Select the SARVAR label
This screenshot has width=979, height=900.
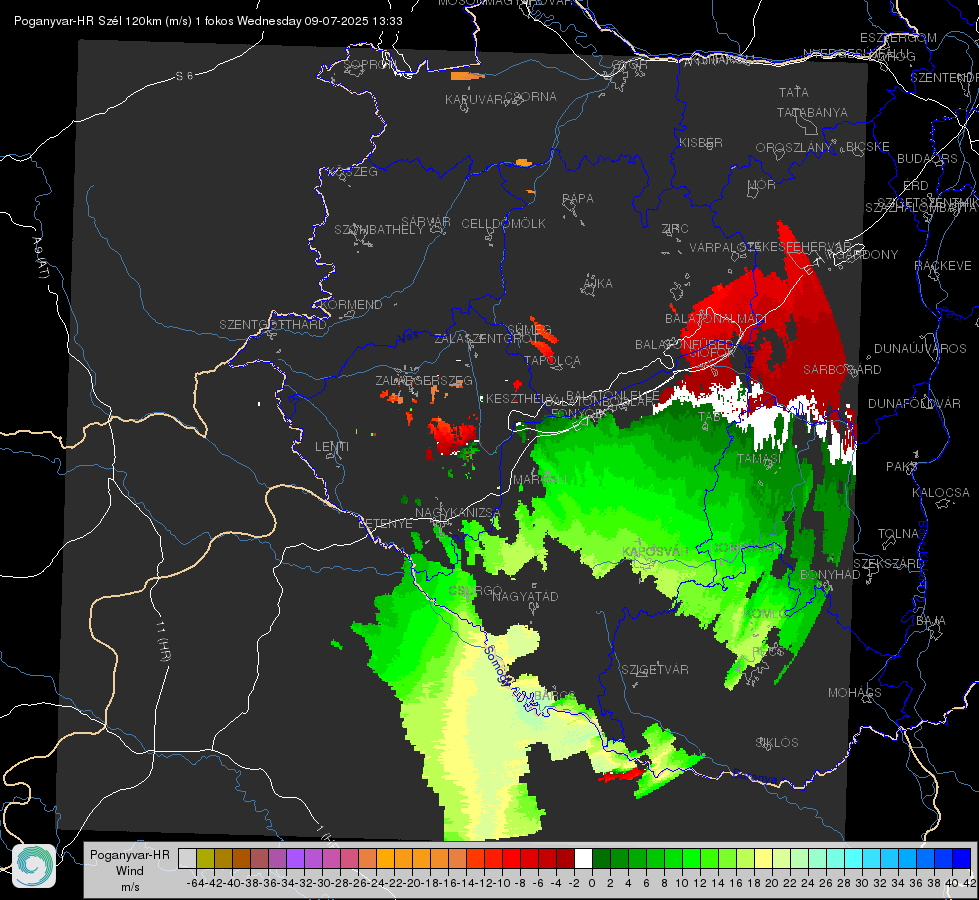point(425,221)
